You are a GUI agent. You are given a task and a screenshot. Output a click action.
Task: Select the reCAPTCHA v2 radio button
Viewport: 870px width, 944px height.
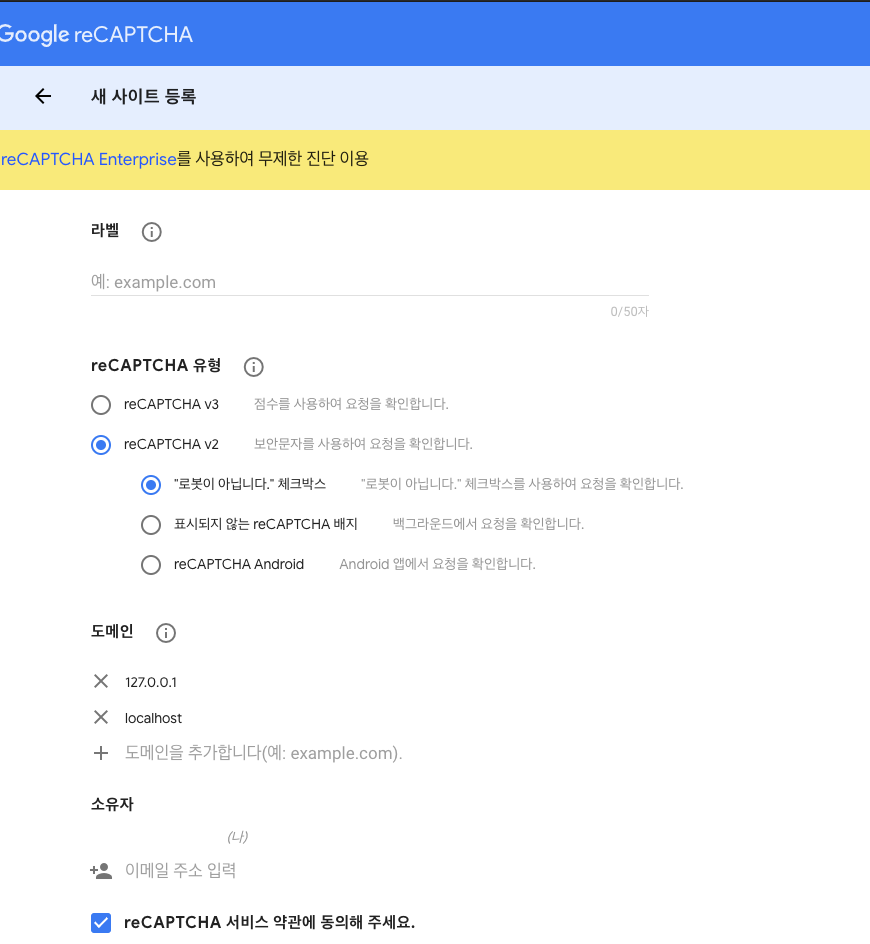click(x=101, y=445)
